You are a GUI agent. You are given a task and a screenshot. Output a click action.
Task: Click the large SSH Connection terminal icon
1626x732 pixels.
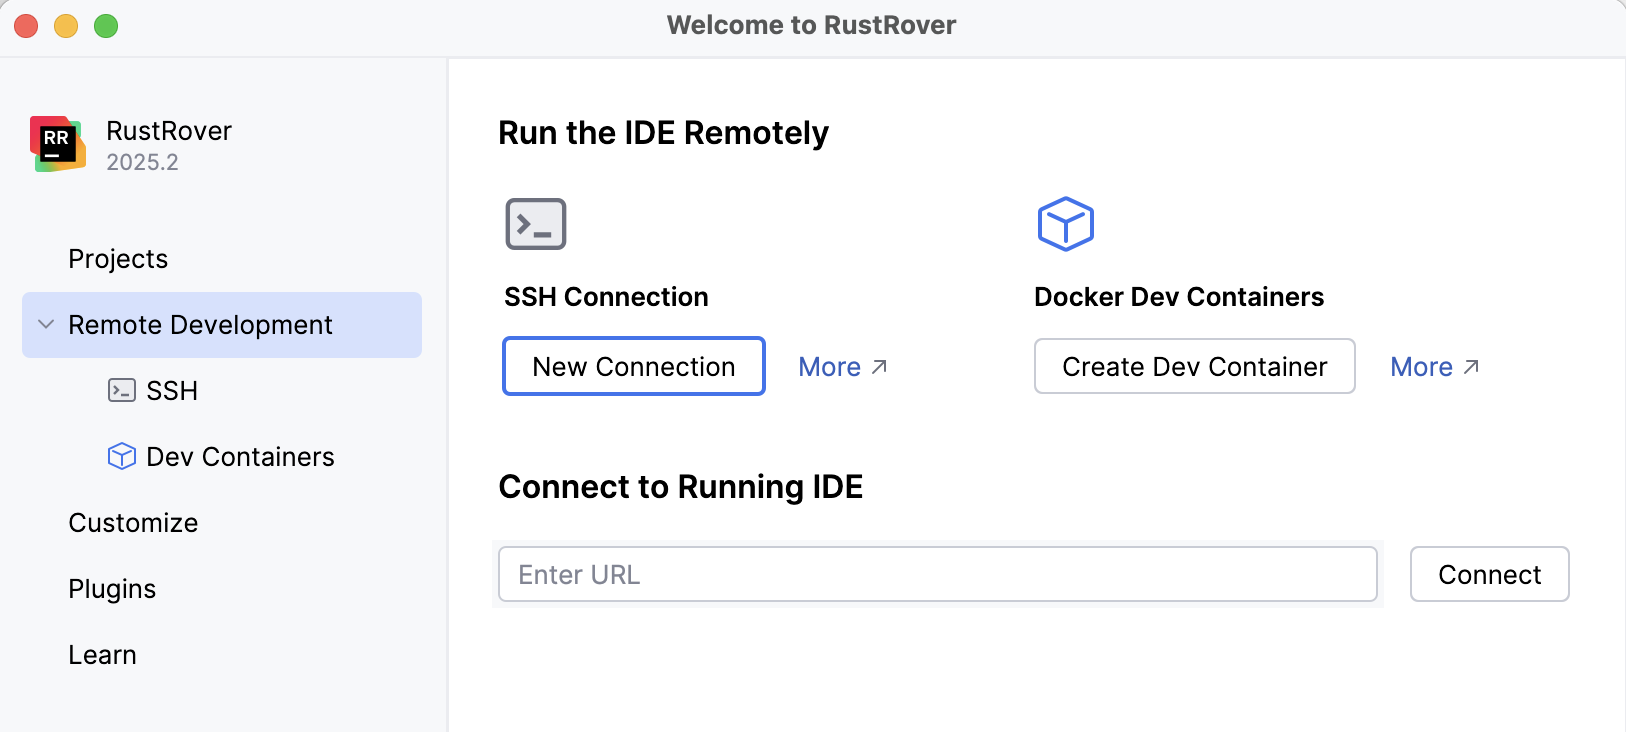click(536, 224)
